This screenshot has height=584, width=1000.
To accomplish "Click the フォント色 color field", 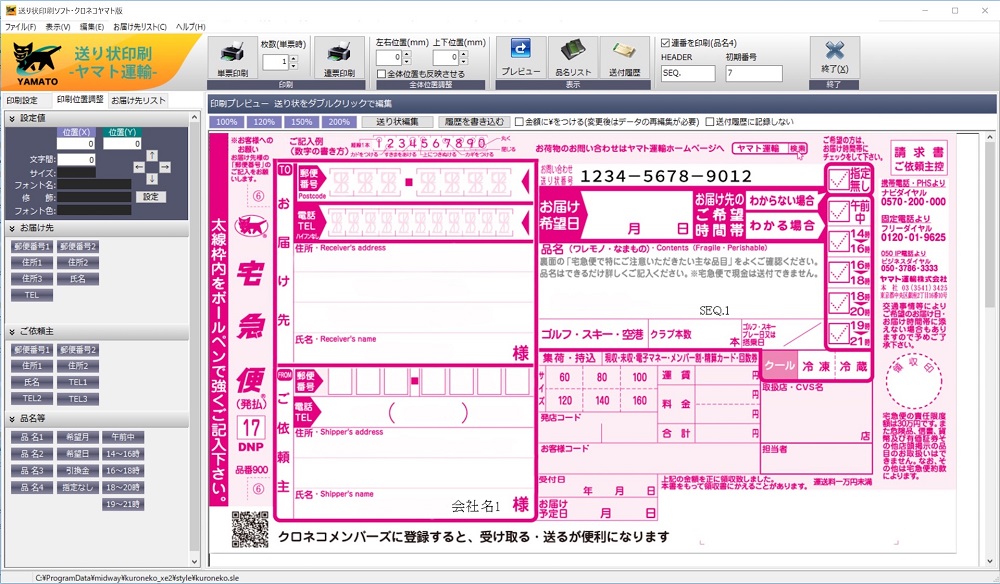I will pyautogui.click(x=94, y=210).
